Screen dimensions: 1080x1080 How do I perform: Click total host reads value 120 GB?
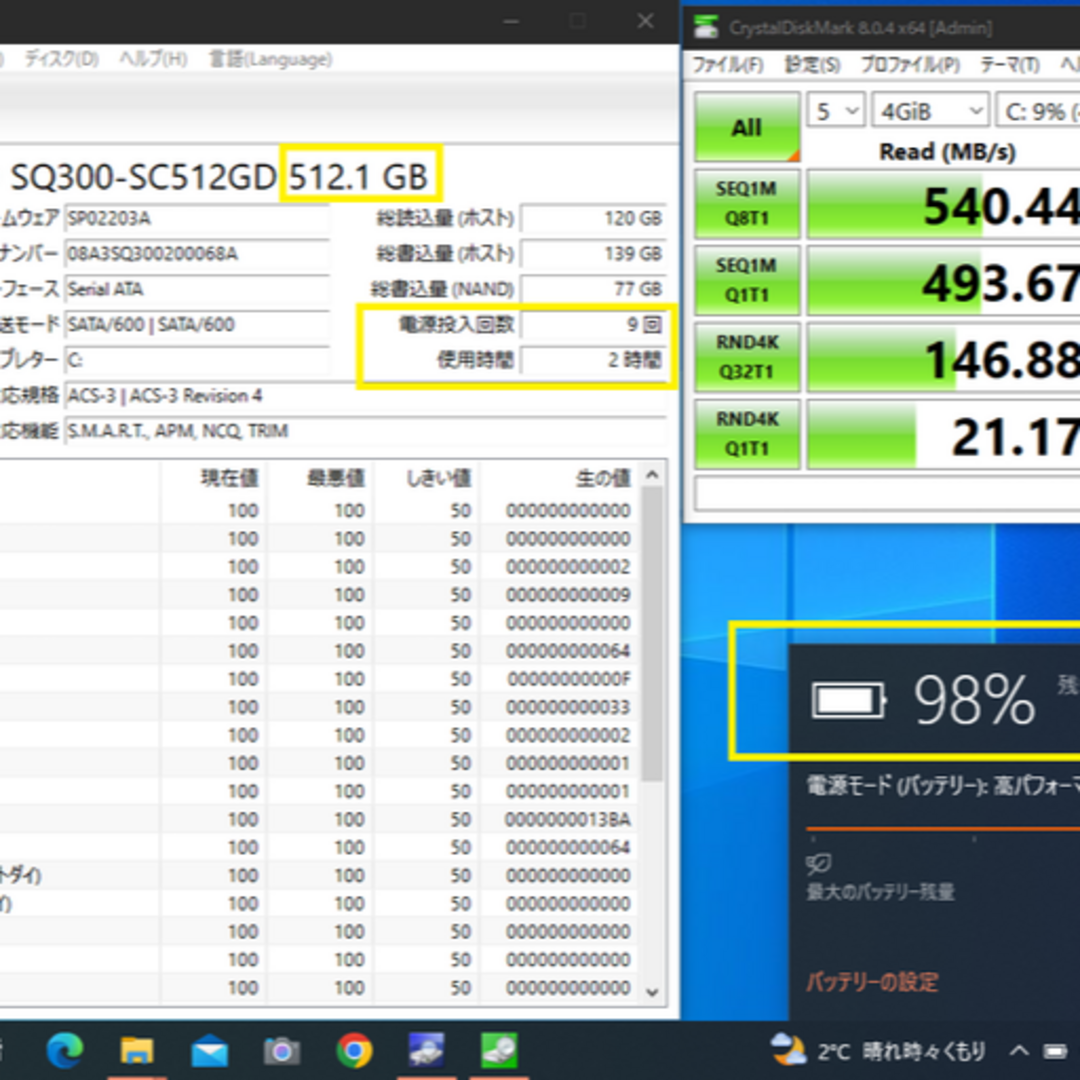(x=593, y=218)
